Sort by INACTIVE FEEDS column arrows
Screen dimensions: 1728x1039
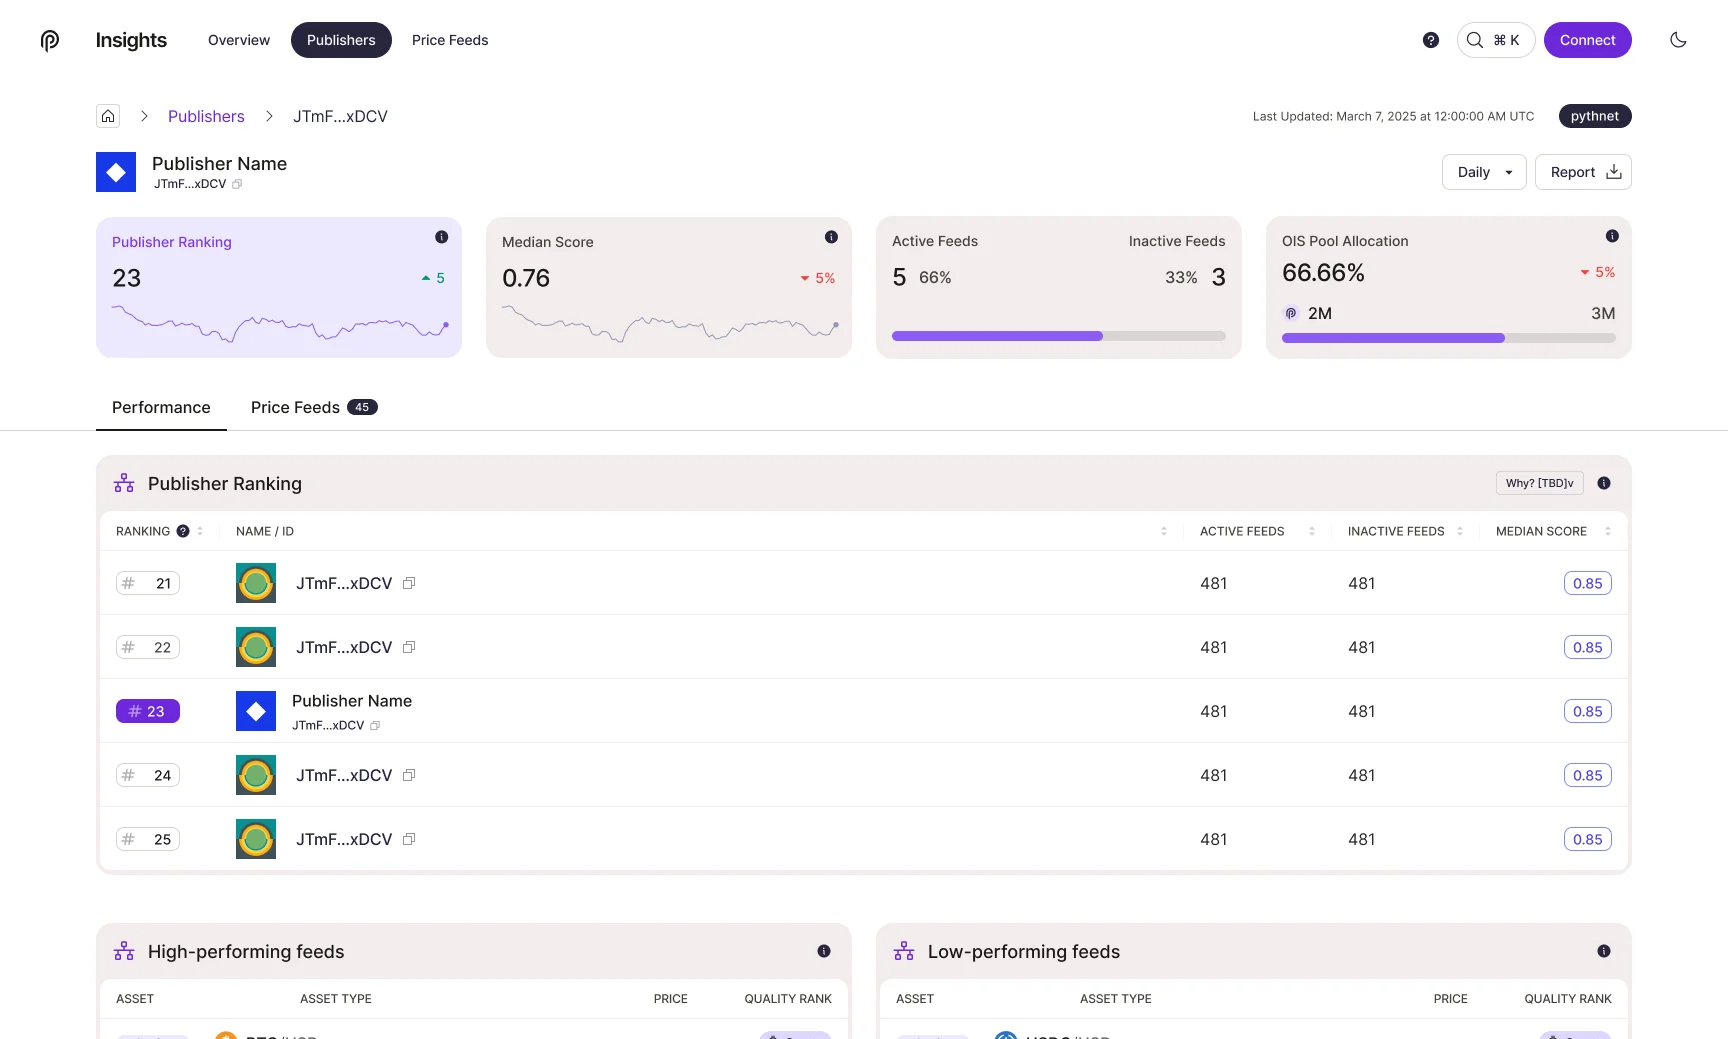[1460, 531]
